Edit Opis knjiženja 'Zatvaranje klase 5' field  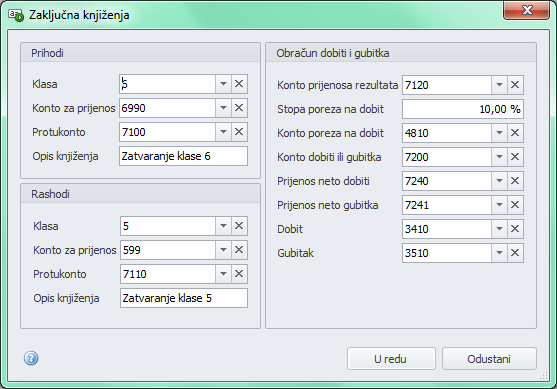pyautogui.click(x=184, y=298)
